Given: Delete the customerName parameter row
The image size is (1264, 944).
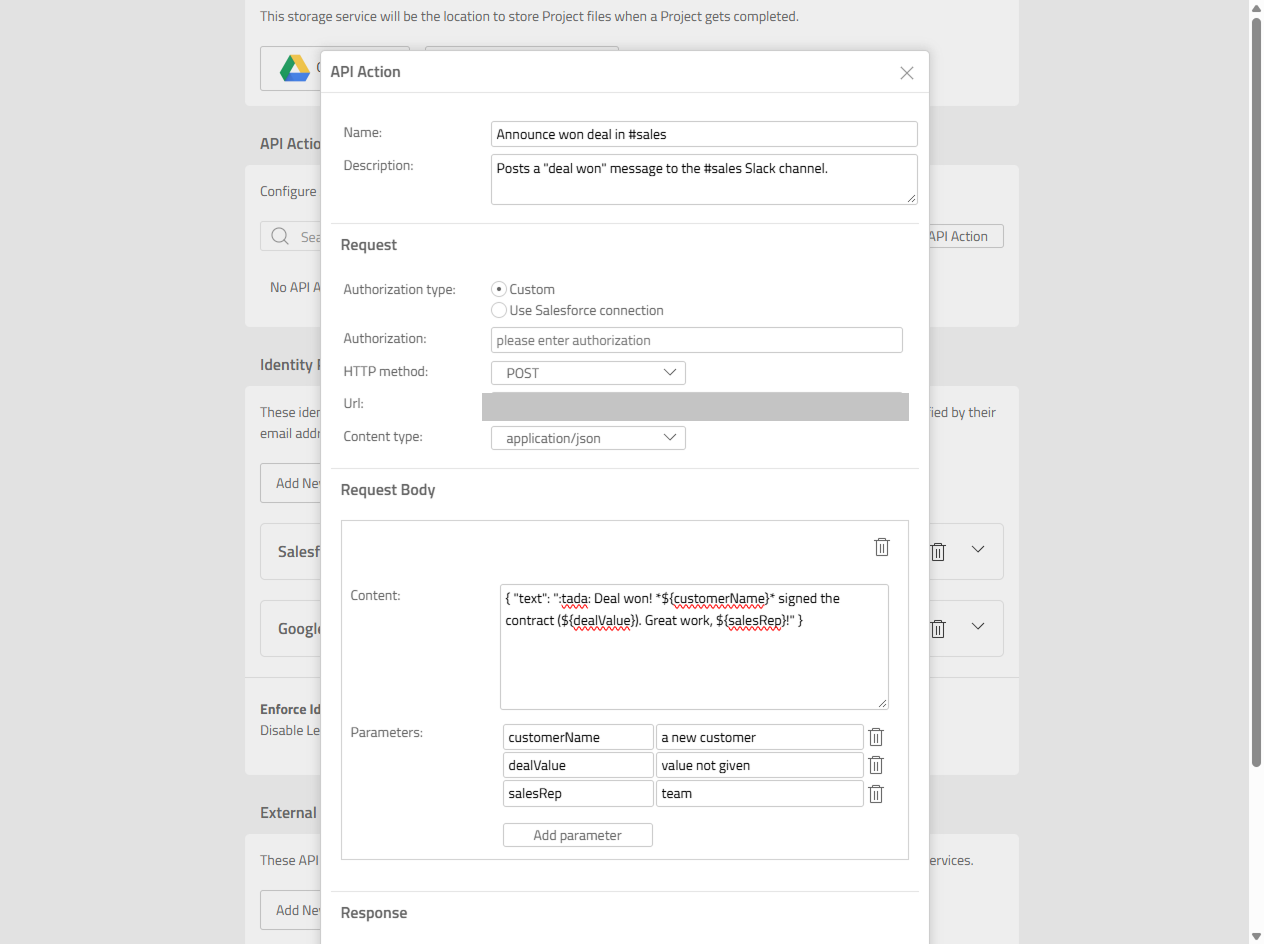Looking at the screenshot, I should click(x=876, y=737).
